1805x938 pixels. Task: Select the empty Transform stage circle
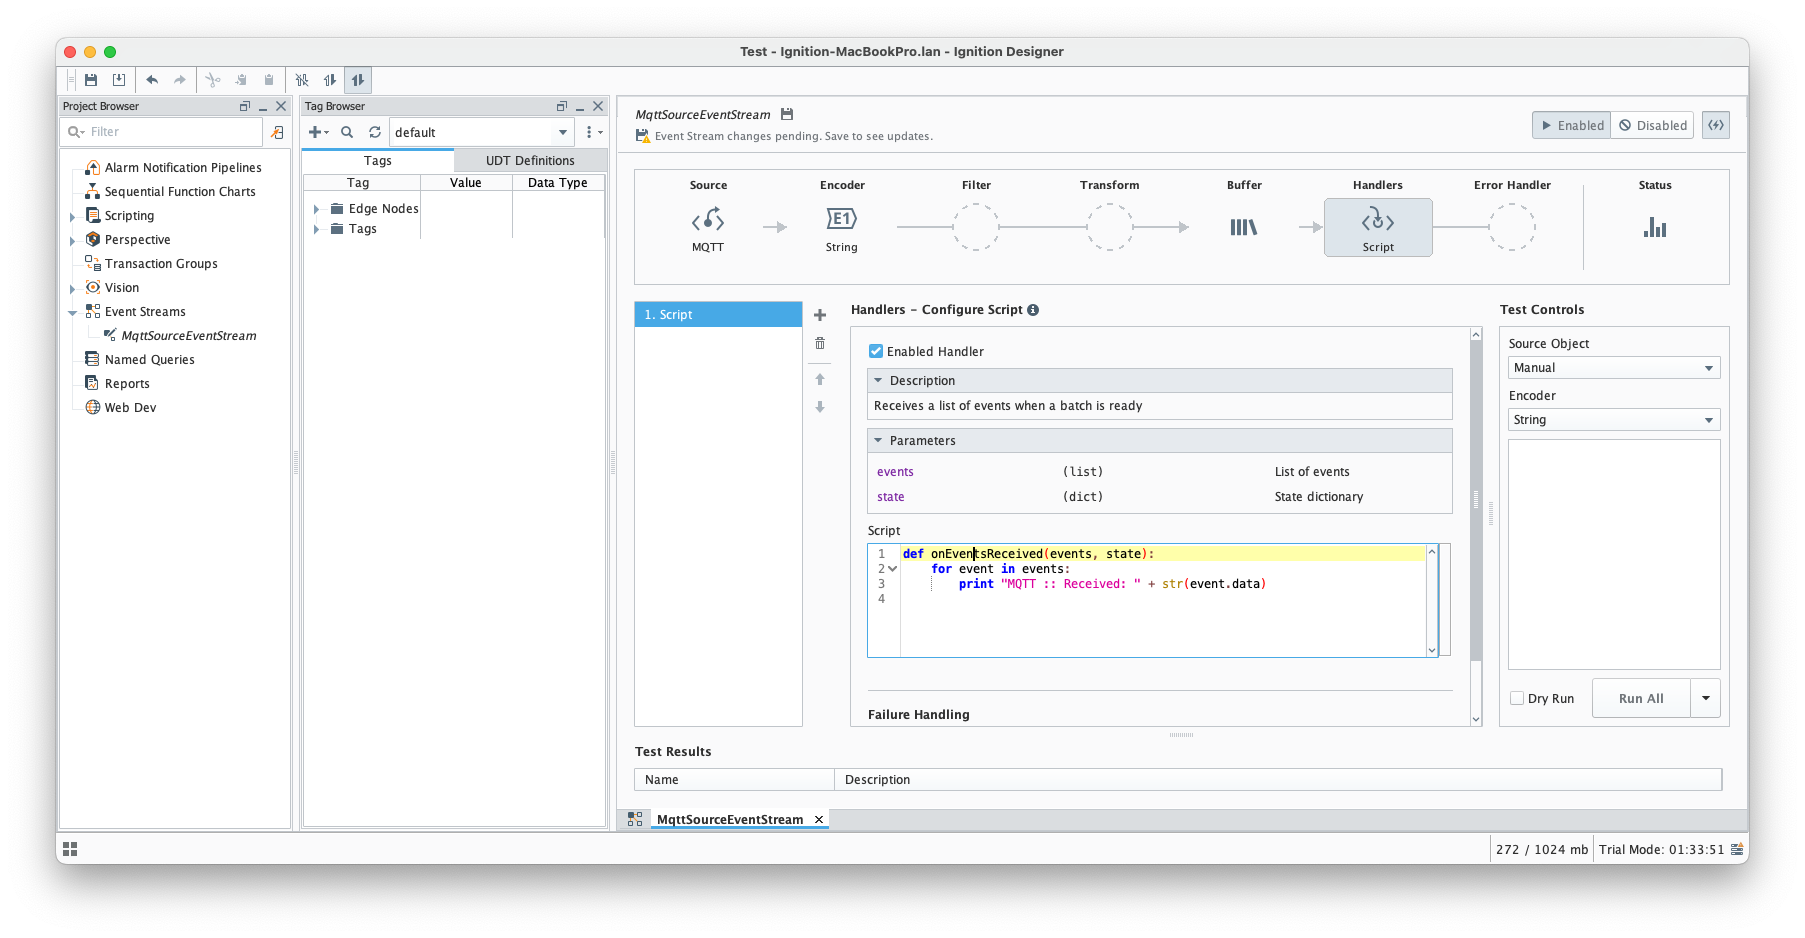(x=1110, y=227)
